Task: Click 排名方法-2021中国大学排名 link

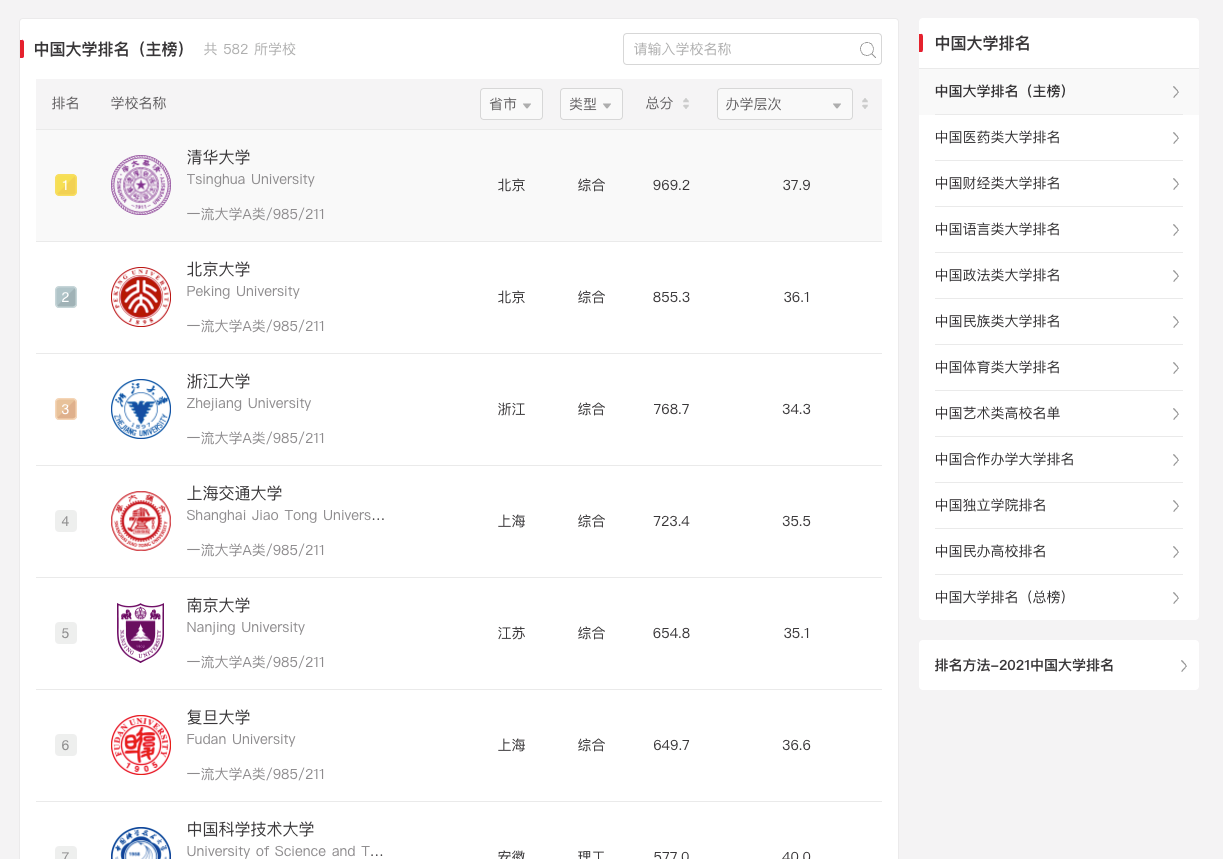Action: pos(1024,666)
